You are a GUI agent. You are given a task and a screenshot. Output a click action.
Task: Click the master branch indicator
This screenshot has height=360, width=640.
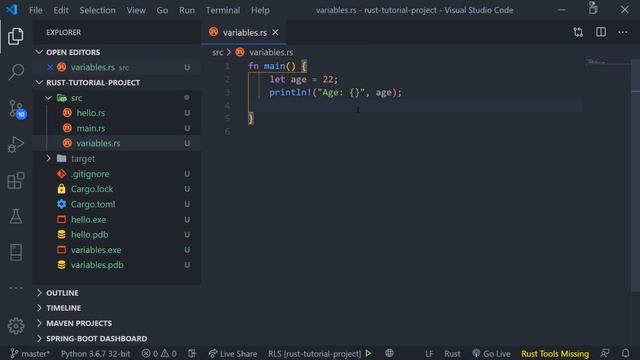pyautogui.click(x=29, y=353)
